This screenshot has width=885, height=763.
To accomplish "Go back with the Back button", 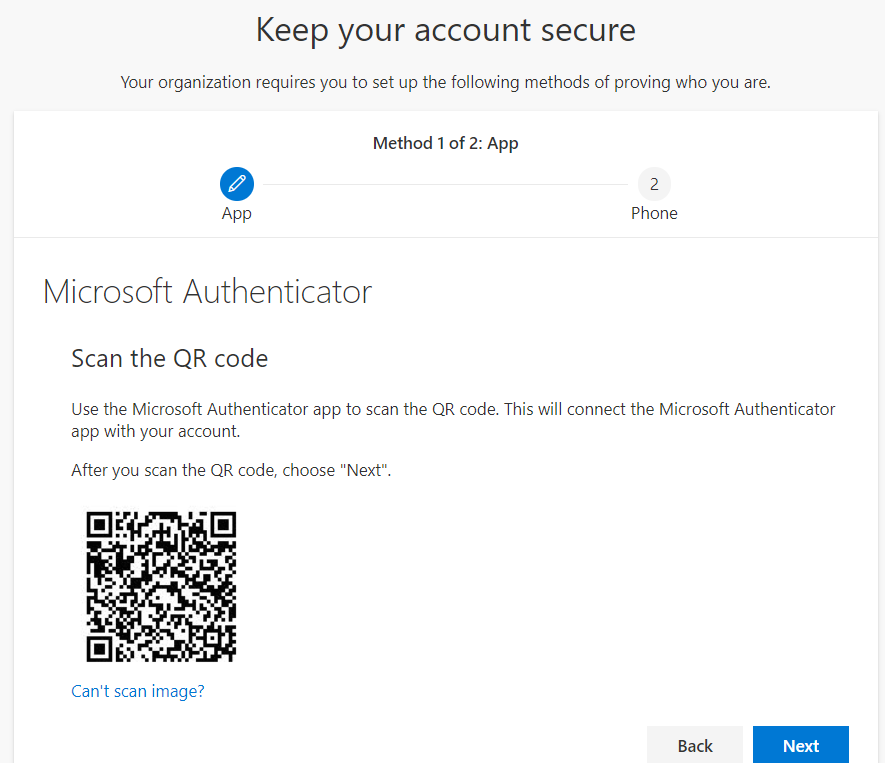I will click(x=695, y=746).
